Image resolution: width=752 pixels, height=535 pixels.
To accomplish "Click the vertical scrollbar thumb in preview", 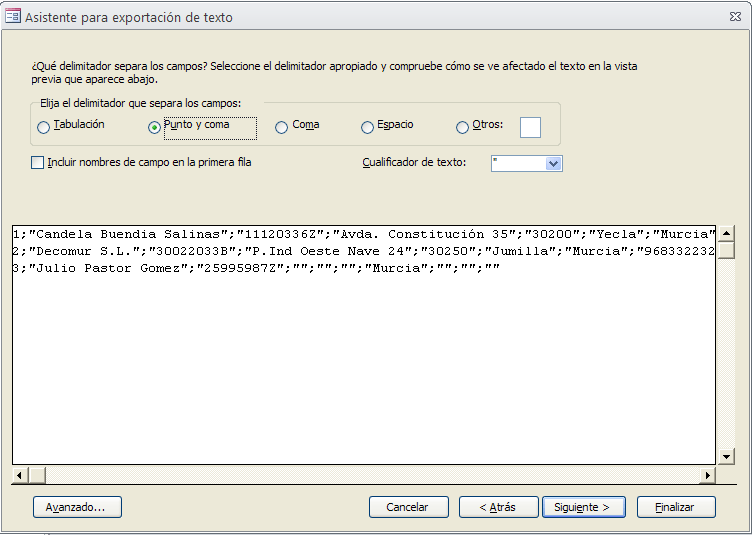I will 726,250.
